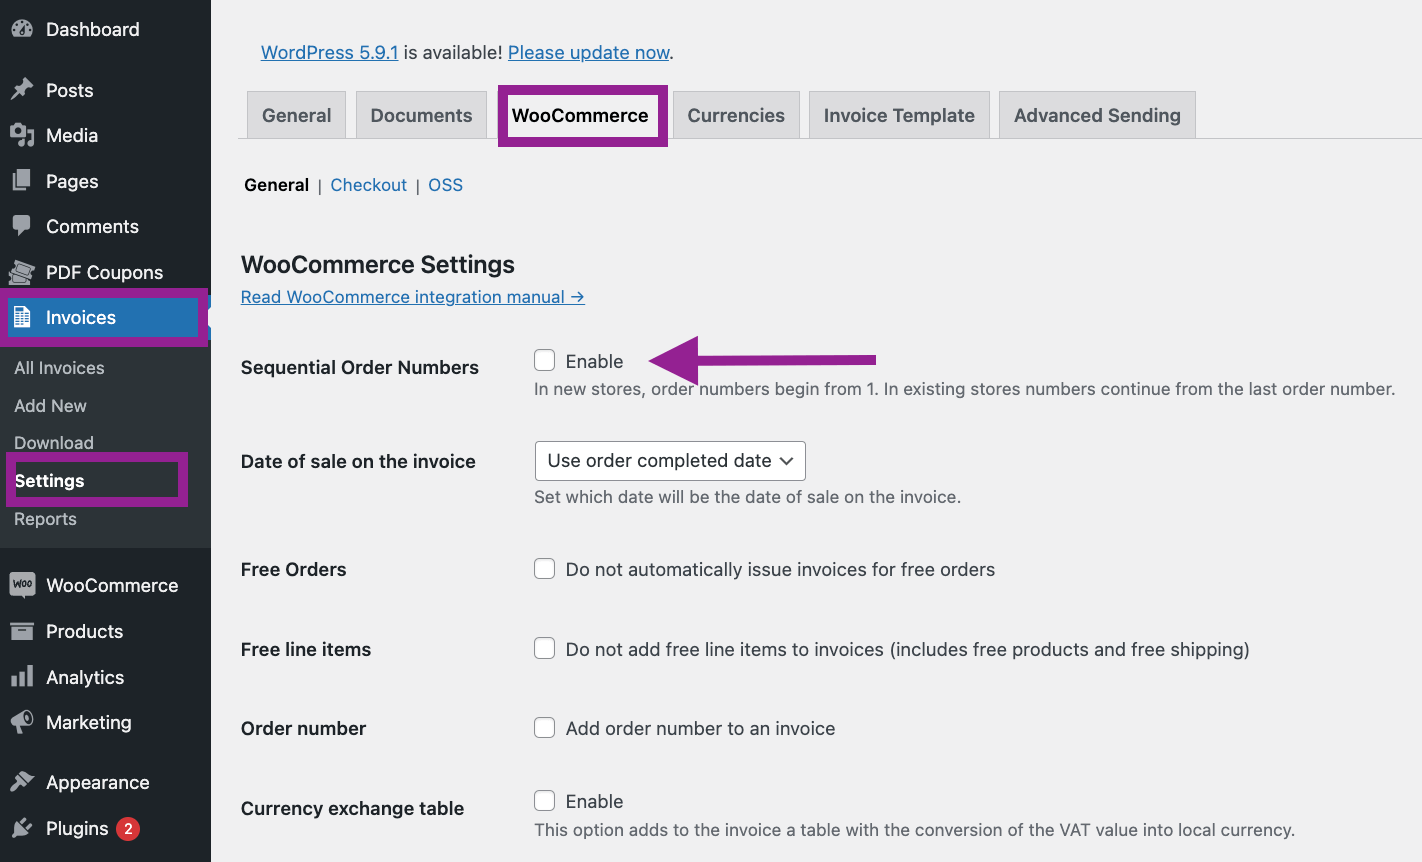Click the Pages icon in sidebar
The image size is (1422, 862).
pos(22,181)
